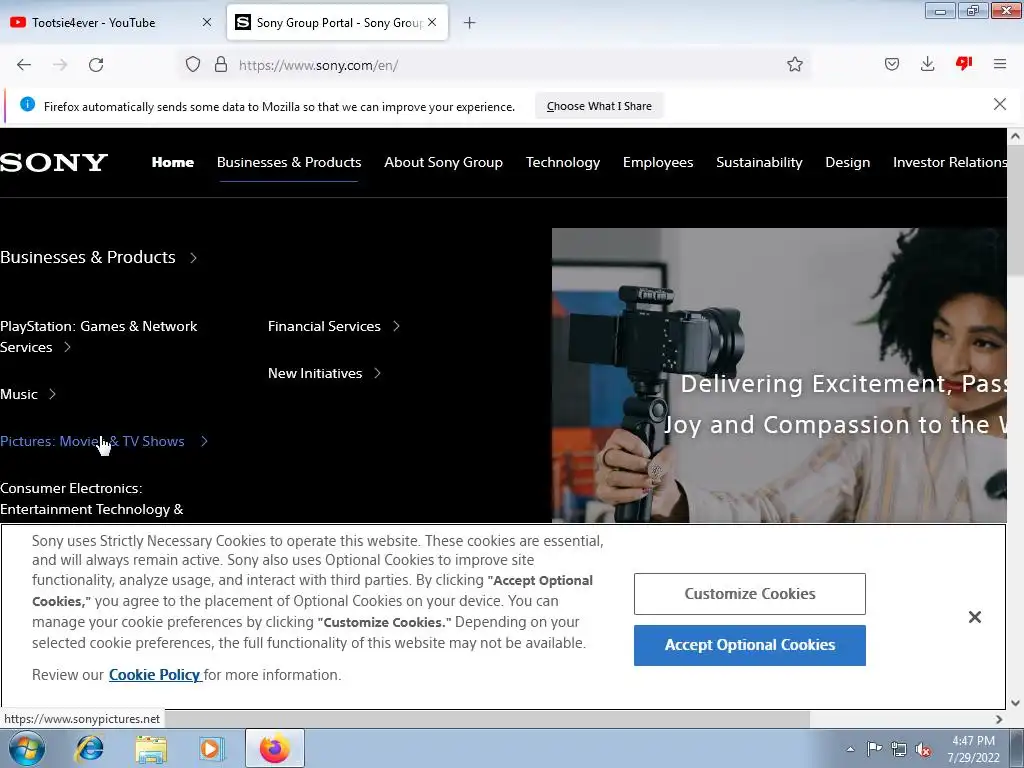Click the vertical scrollbar down arrow
1024x768 pixels.
(x=1016, y=703)
